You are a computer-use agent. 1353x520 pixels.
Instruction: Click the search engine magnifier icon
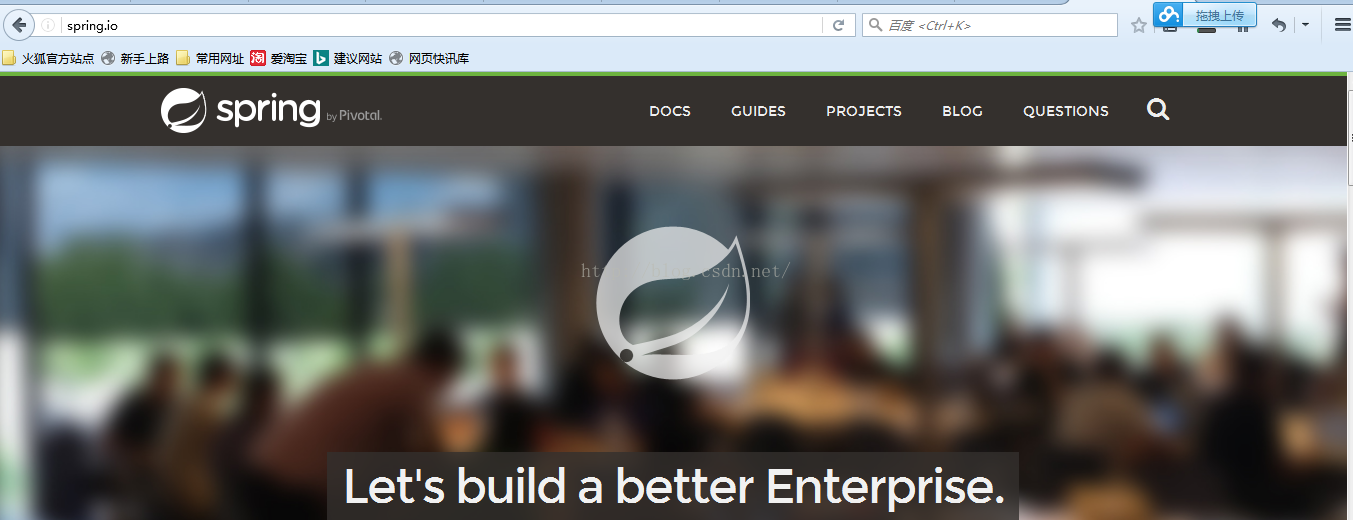pyautogui.click(x=875, y=25)
